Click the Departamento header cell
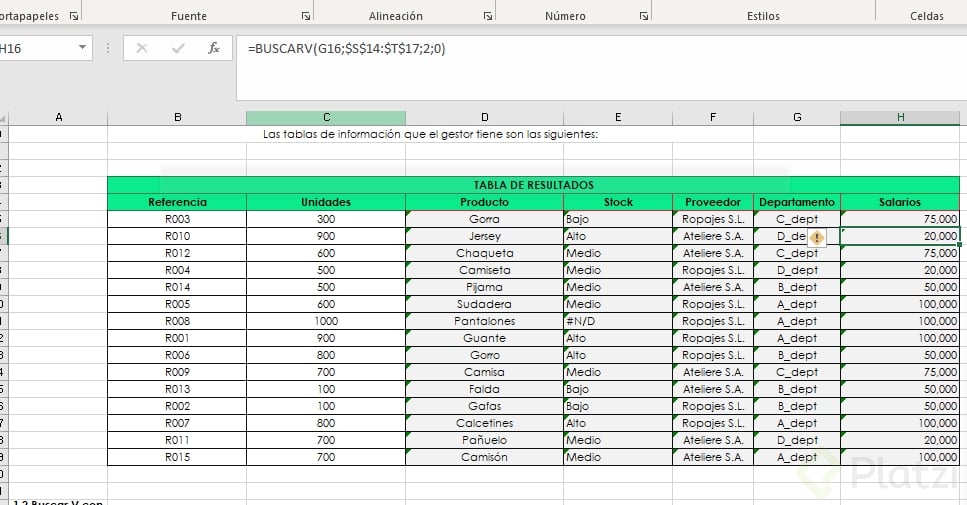The image size is (967, 505). 797,202
